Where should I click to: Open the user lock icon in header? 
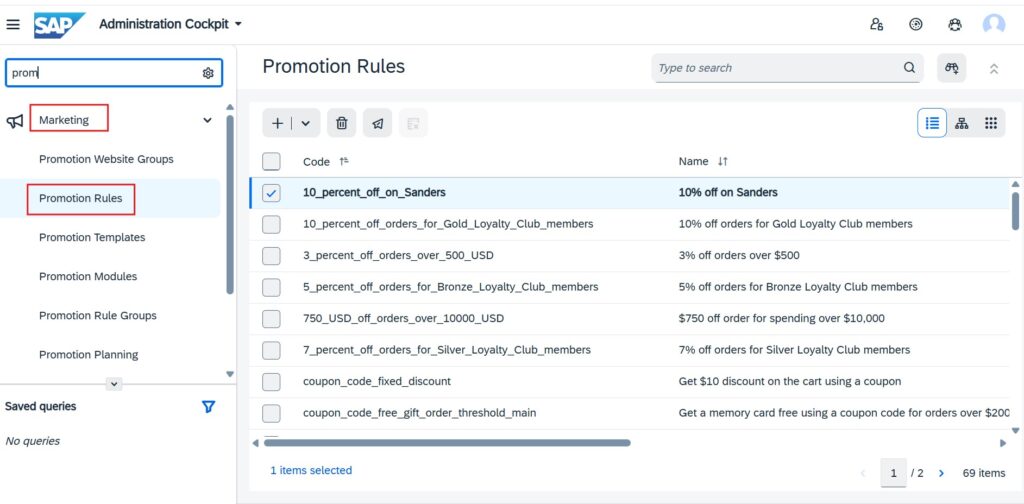click(876, 25)
